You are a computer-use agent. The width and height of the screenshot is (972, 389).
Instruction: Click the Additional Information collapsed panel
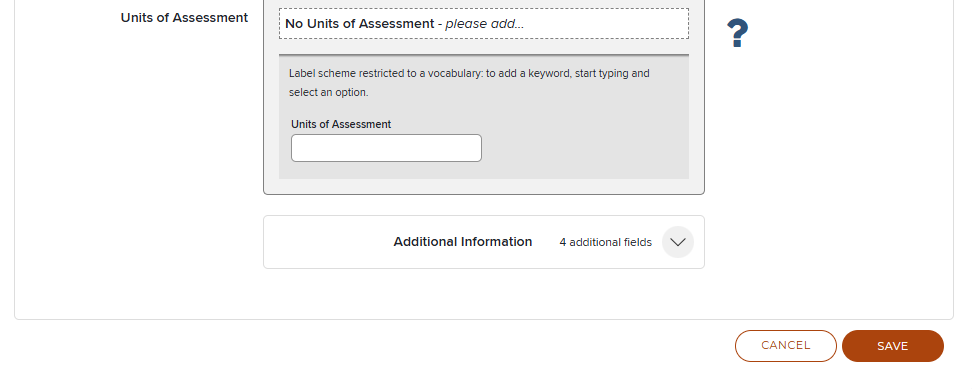(484, 242)
